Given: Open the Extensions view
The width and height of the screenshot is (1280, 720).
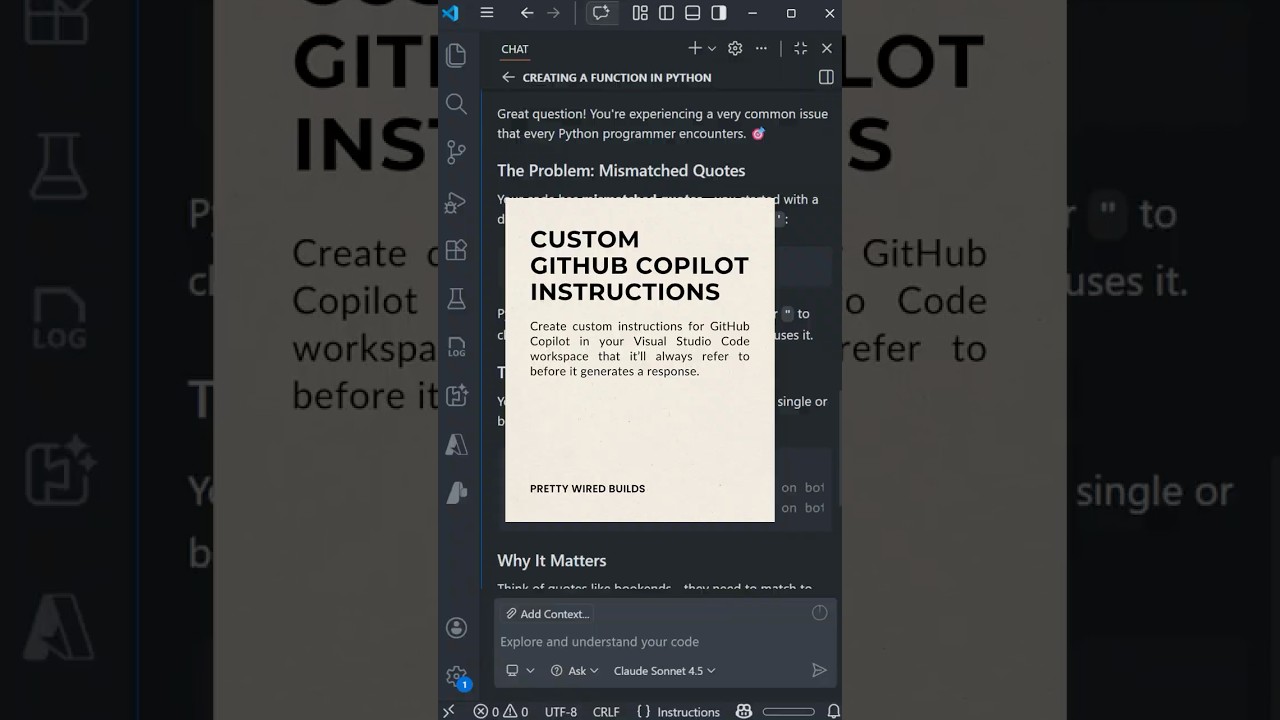Looking at the screenshot, I should (x=456, y=250).
